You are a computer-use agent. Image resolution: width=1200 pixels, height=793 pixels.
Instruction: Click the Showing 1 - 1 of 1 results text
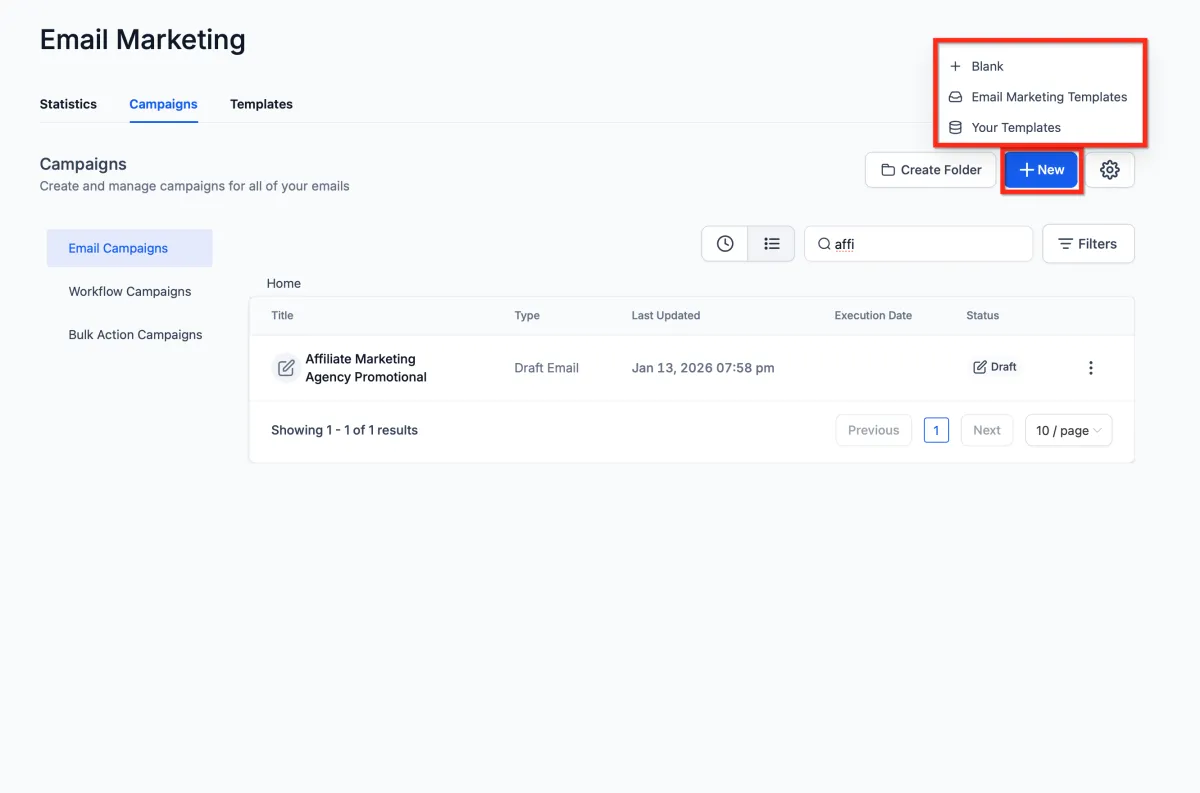pyautogui.click(x=344, y=430)
